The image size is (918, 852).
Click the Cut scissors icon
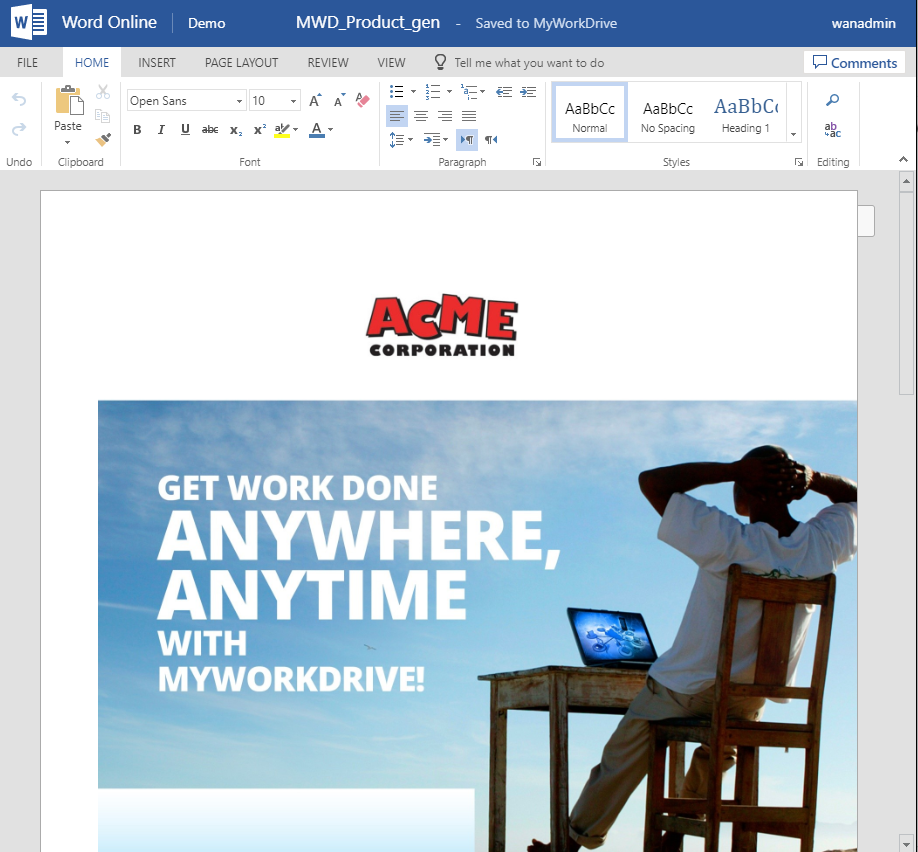[103, 91]
